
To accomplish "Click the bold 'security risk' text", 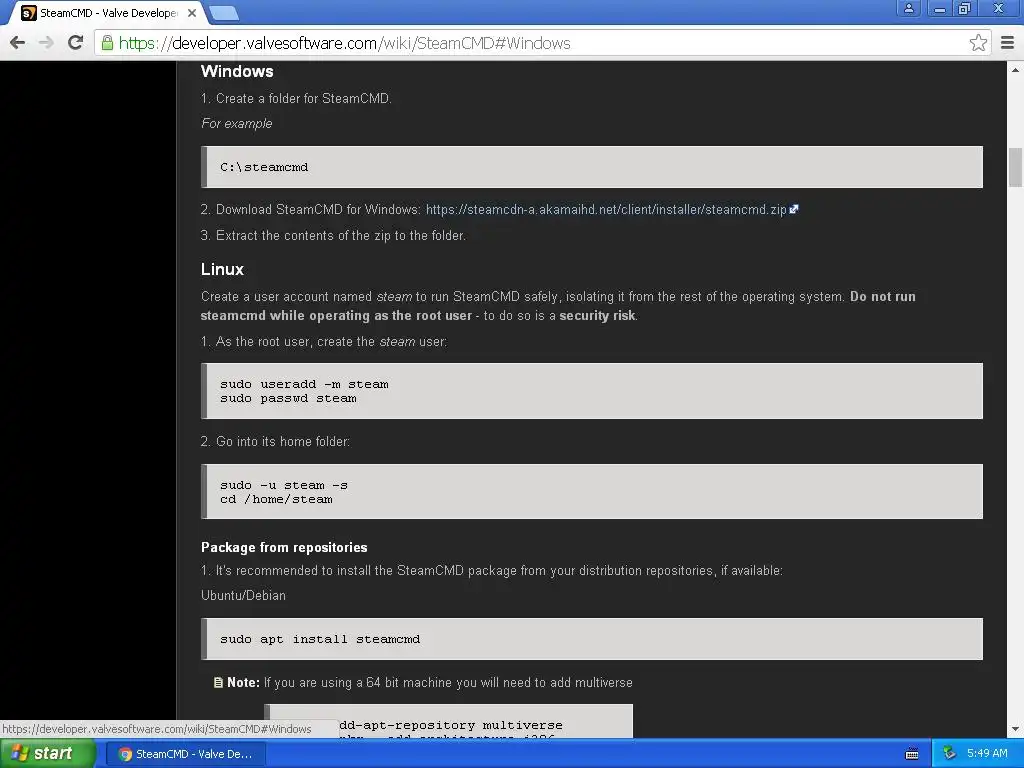I will pyautogui.click(x=597, y=315).
